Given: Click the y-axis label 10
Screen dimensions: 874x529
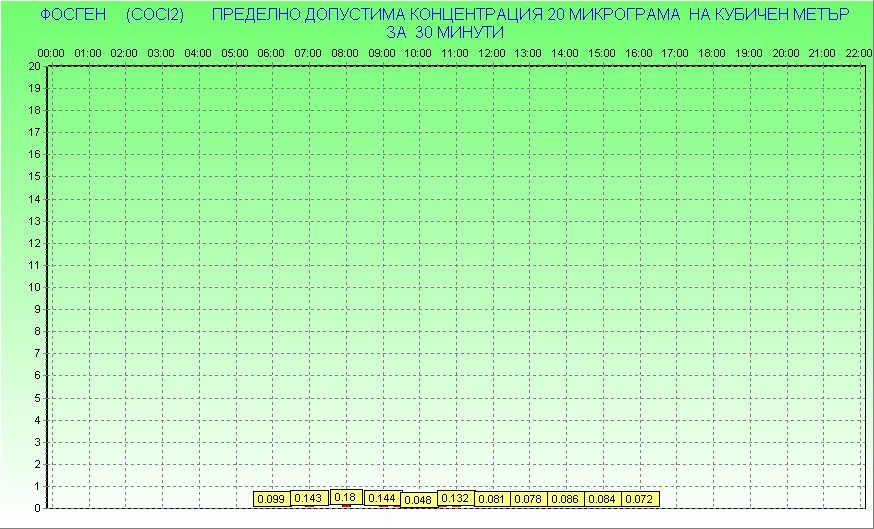Looking at the screenshot, I should 34,287.
